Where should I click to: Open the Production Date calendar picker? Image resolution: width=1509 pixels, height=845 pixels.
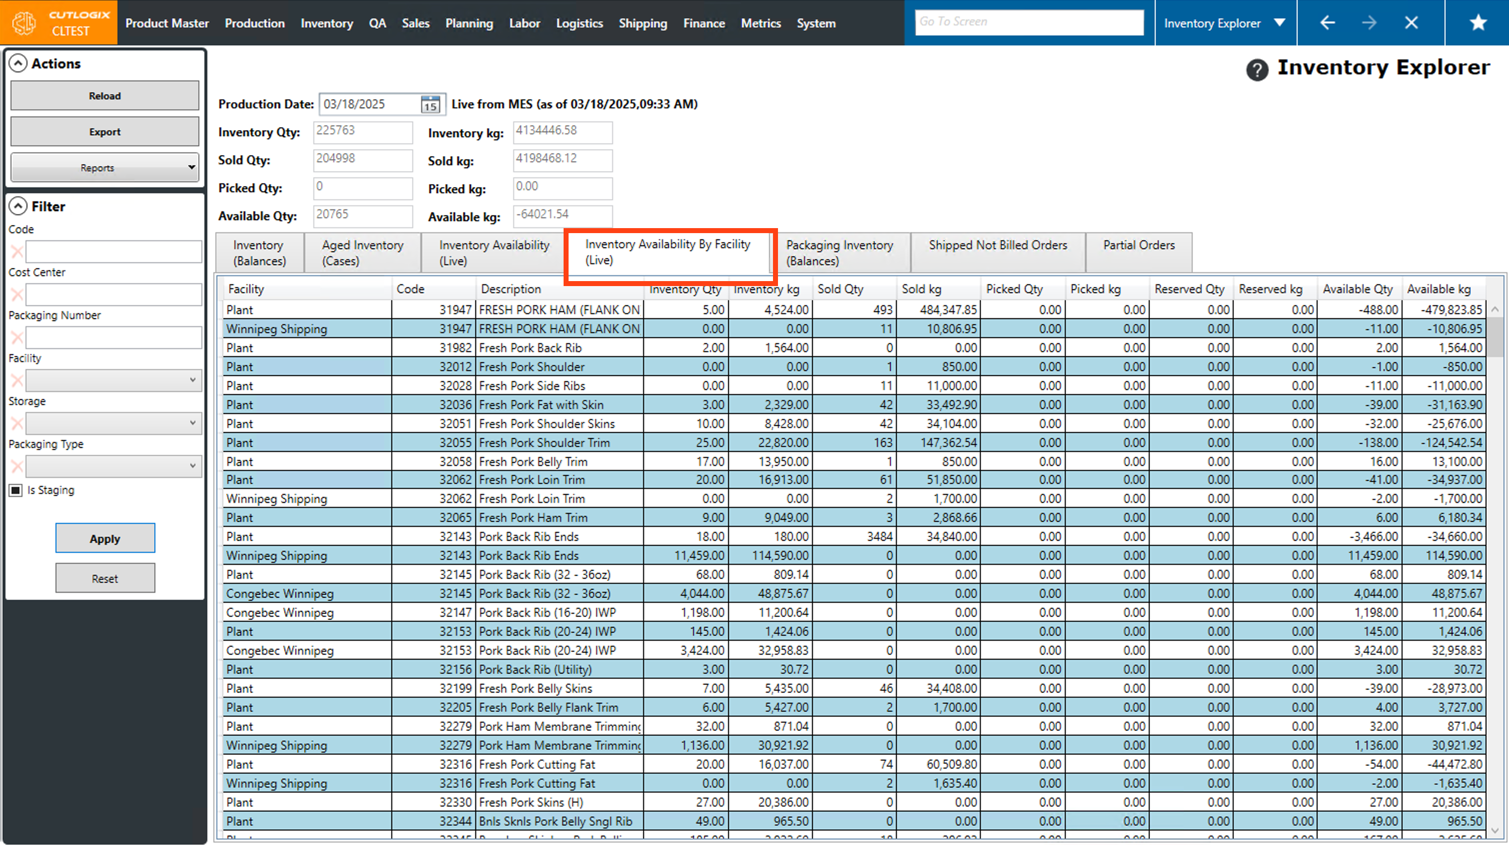[x=430, y=105]
